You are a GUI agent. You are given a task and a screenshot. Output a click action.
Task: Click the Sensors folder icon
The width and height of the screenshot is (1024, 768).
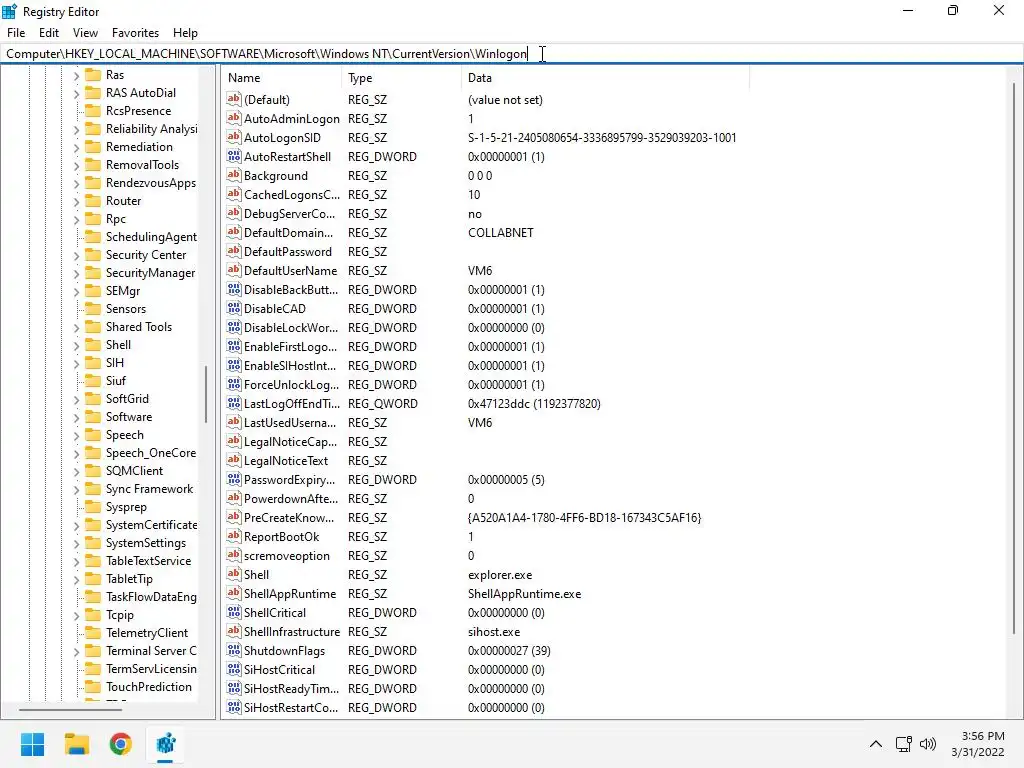coord(93,309)
